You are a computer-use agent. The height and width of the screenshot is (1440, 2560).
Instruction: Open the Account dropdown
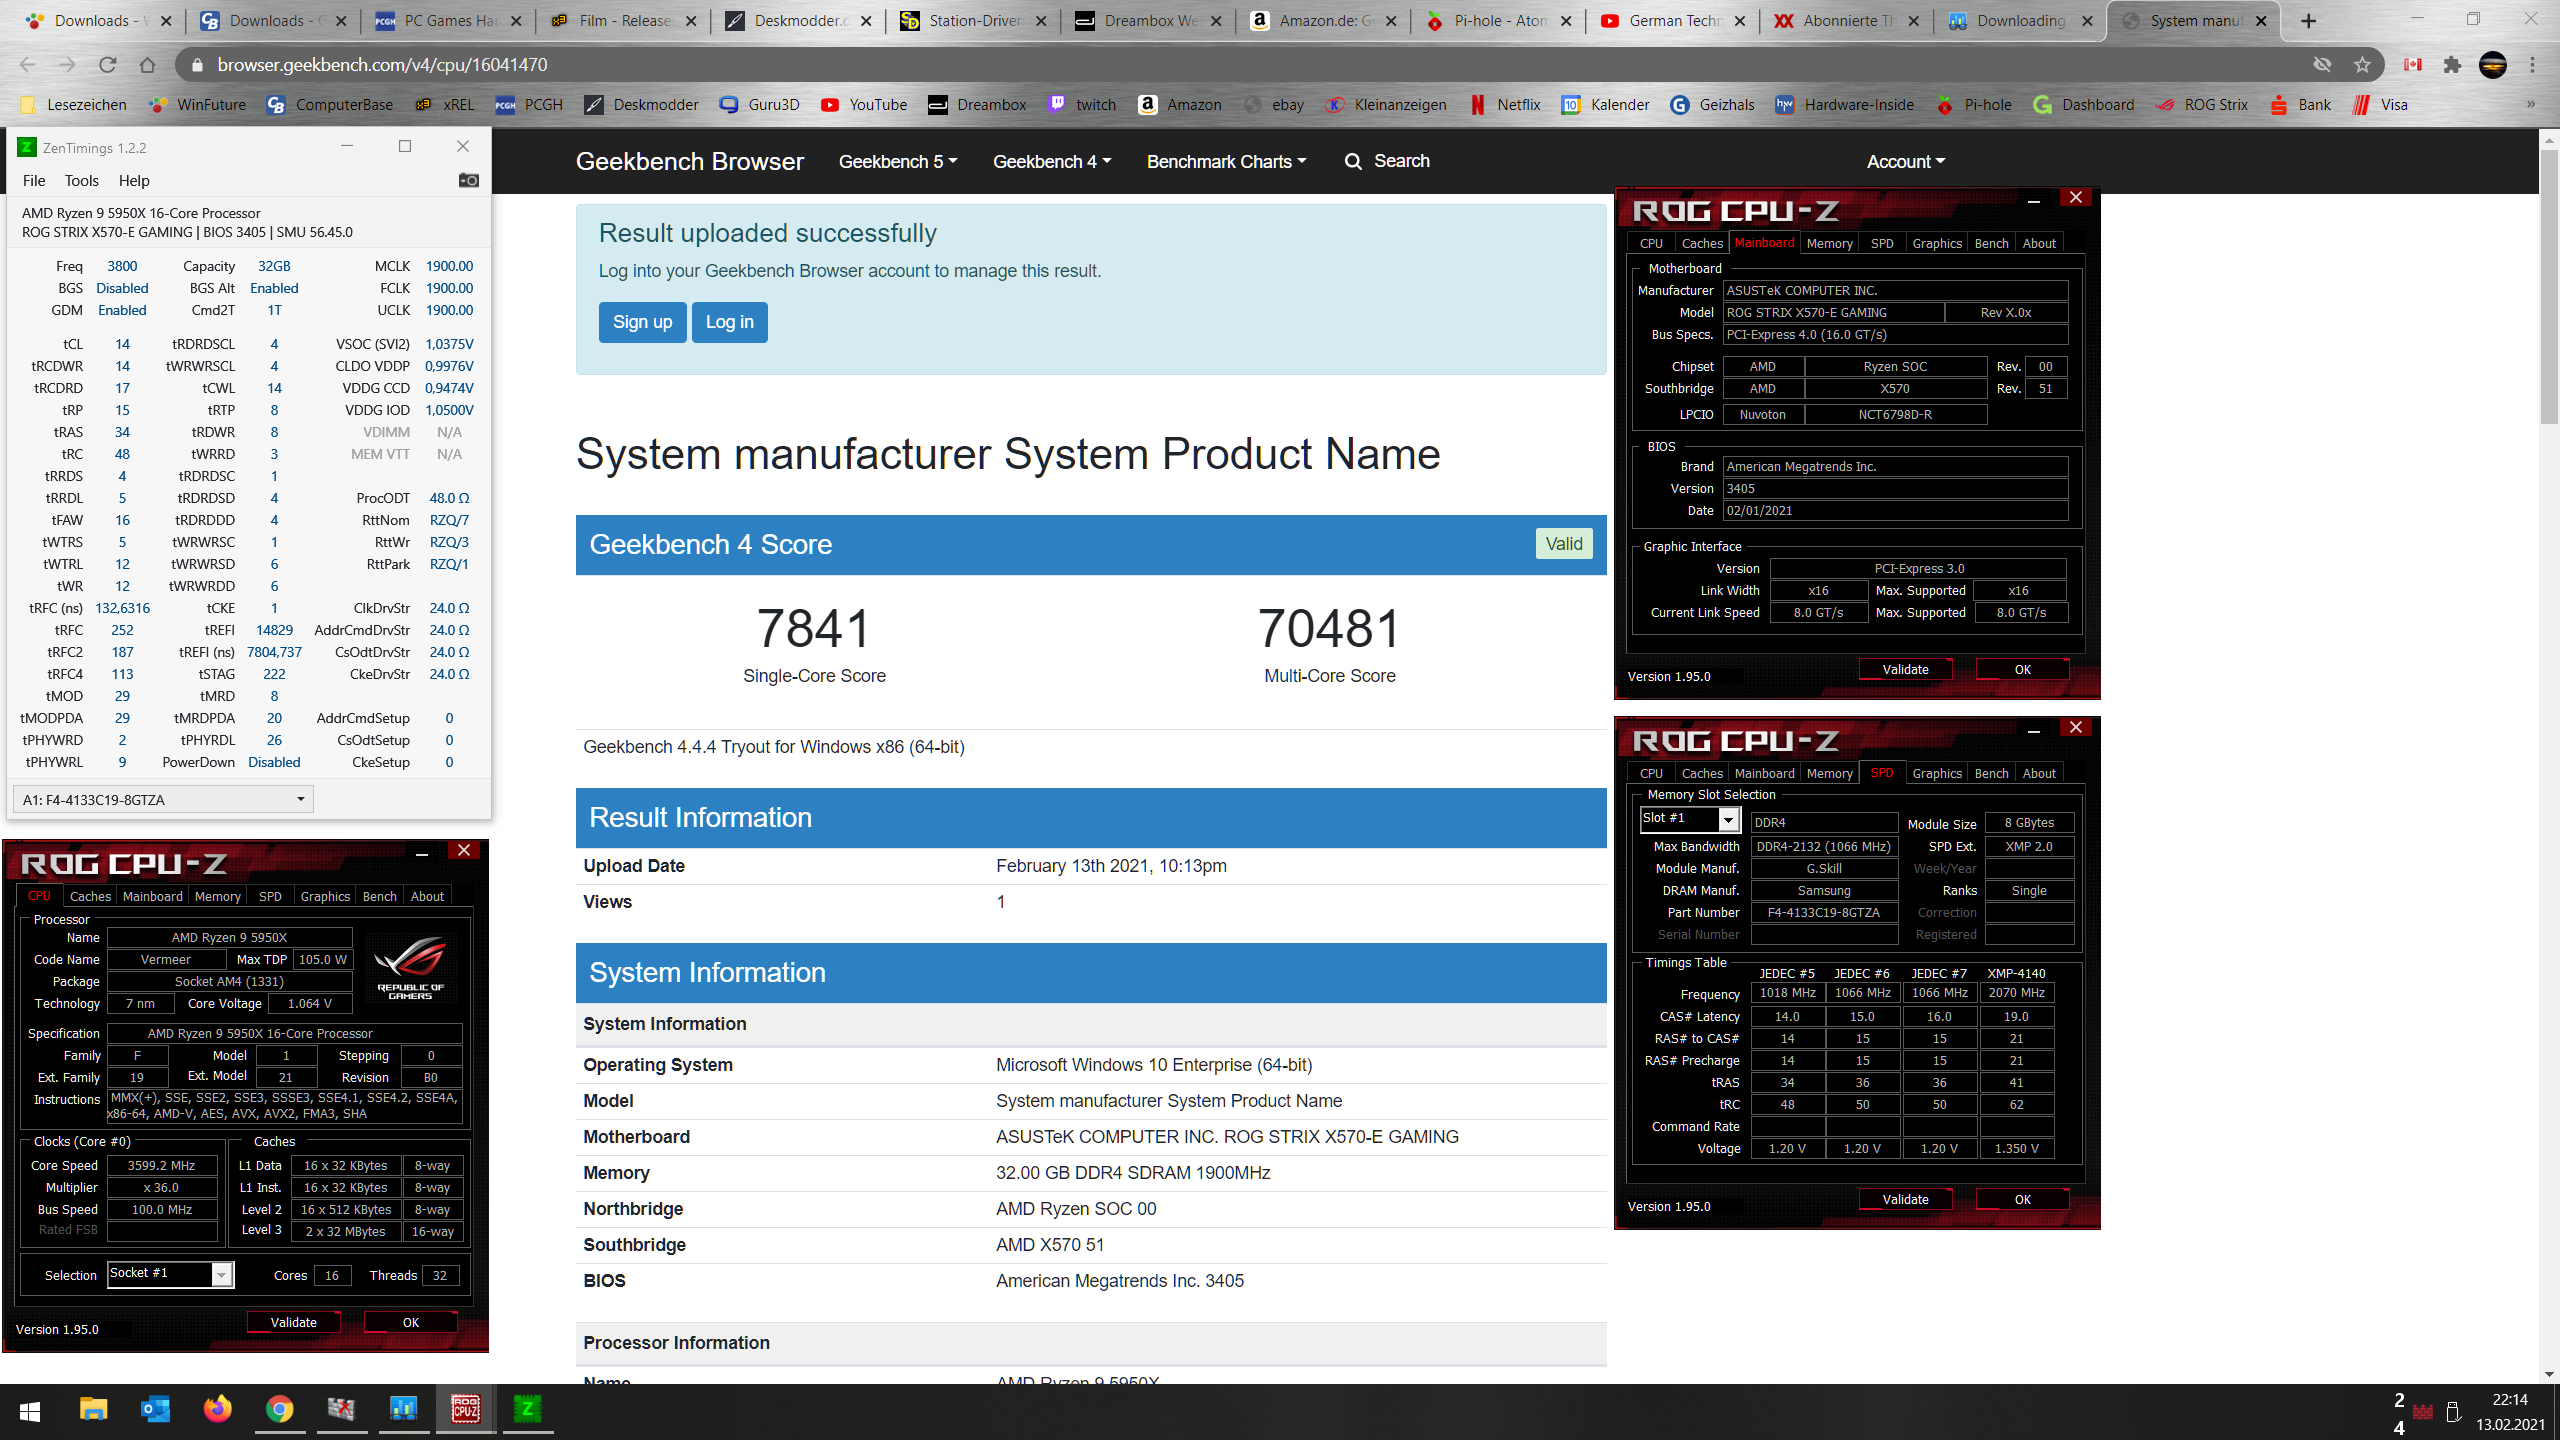coord(1906,161)
